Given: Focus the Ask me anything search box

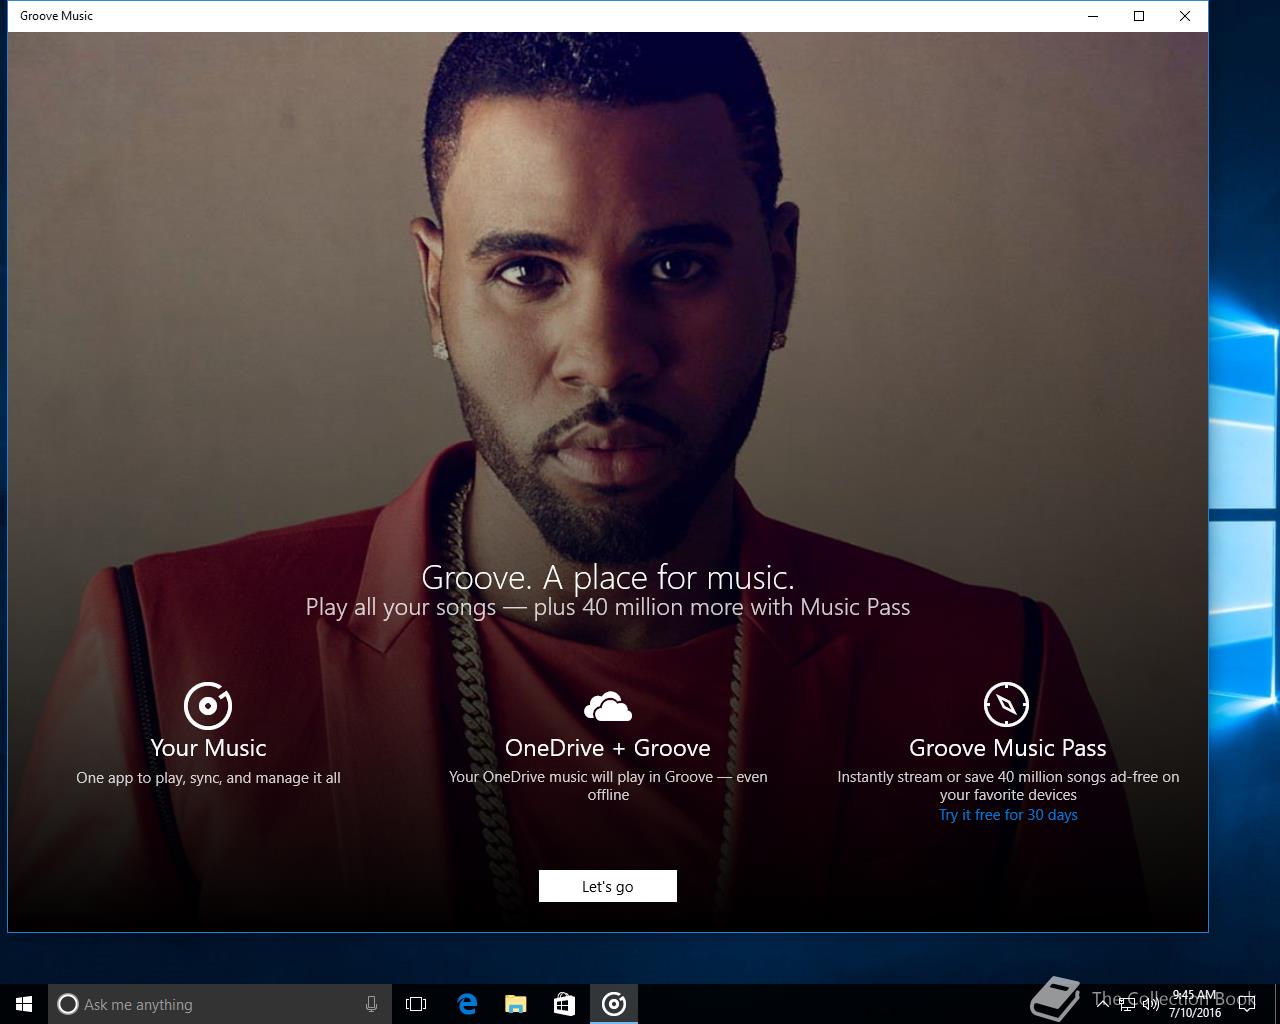Looking at the screenshot, I should [218, 1004].
